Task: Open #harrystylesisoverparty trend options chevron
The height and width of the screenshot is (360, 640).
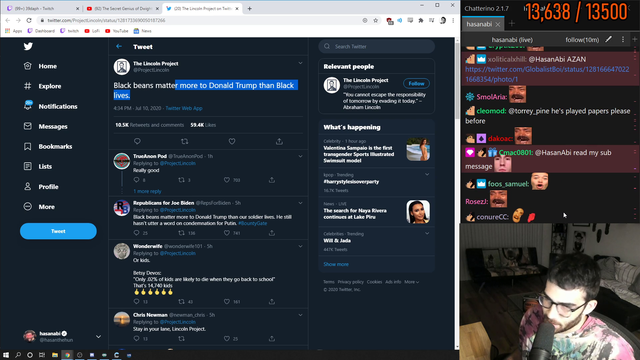Action: 427,174
